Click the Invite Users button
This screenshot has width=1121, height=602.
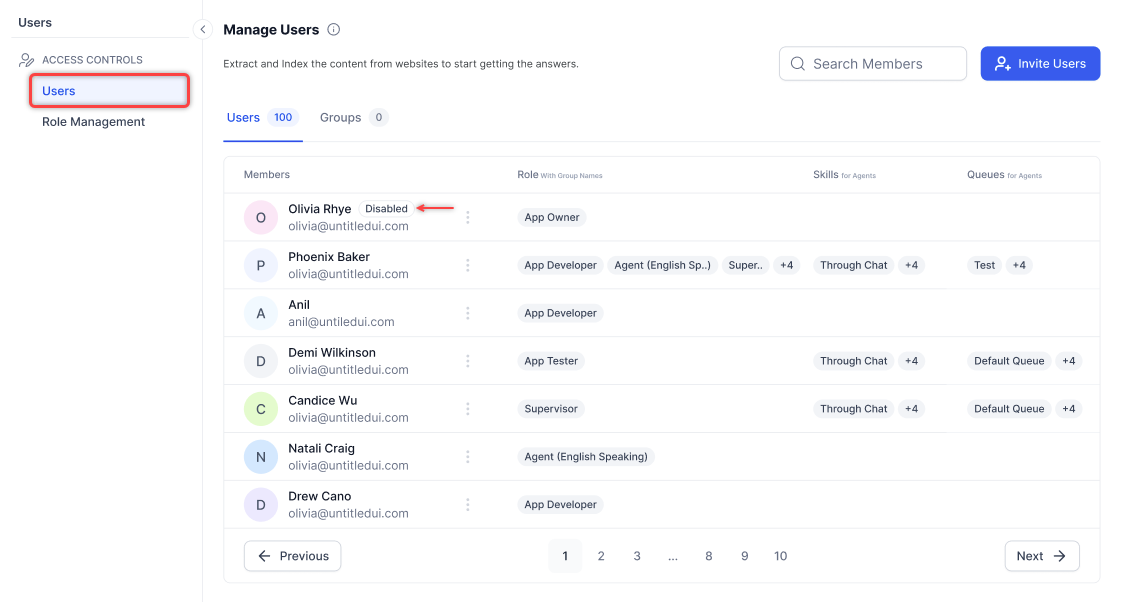tap(1040, 63)
